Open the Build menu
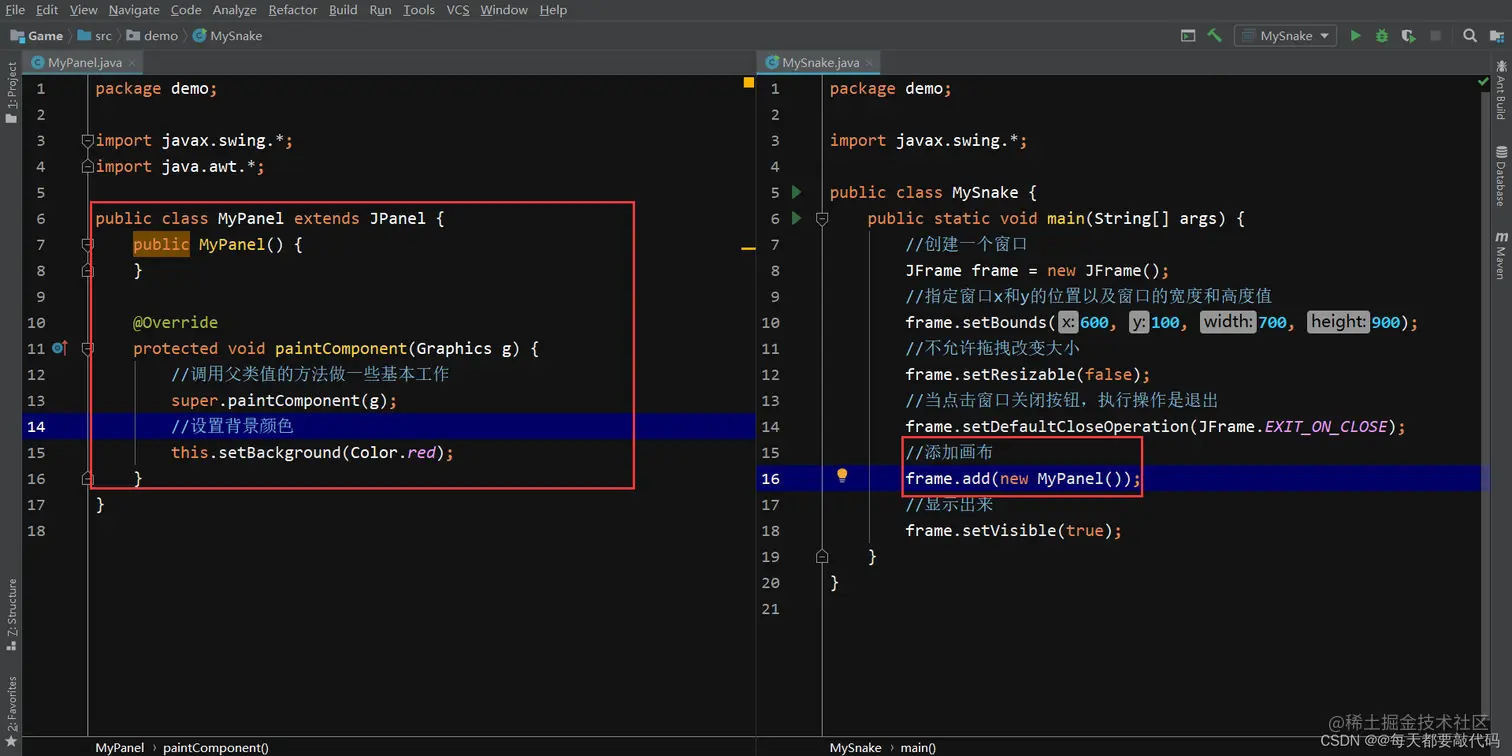 point(343,10)
